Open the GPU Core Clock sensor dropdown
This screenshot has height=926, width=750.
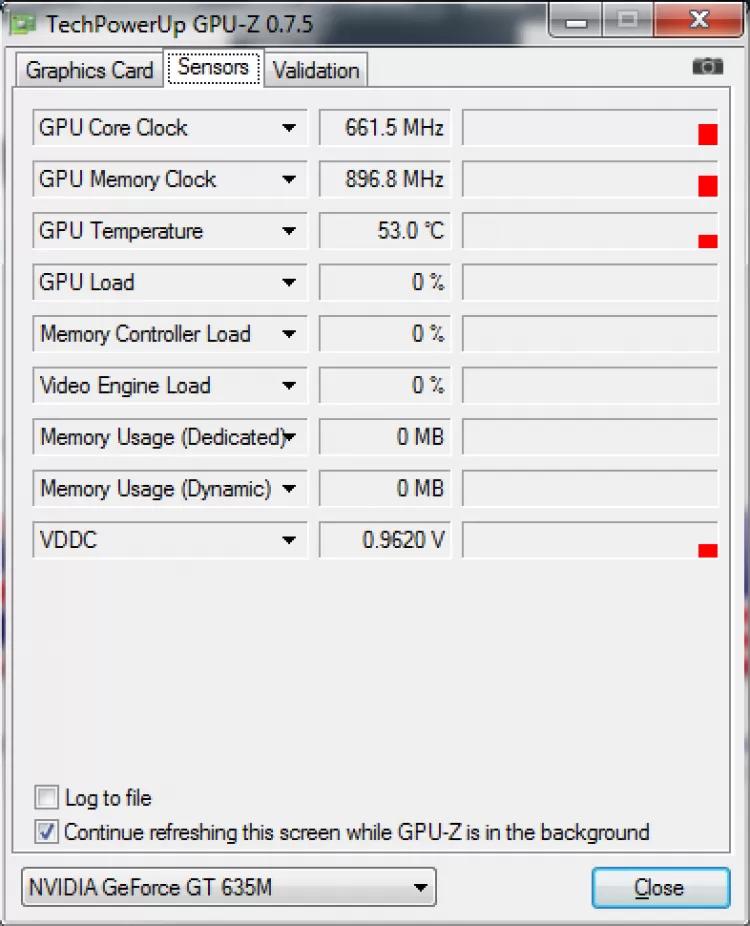[x=289, y=128]
